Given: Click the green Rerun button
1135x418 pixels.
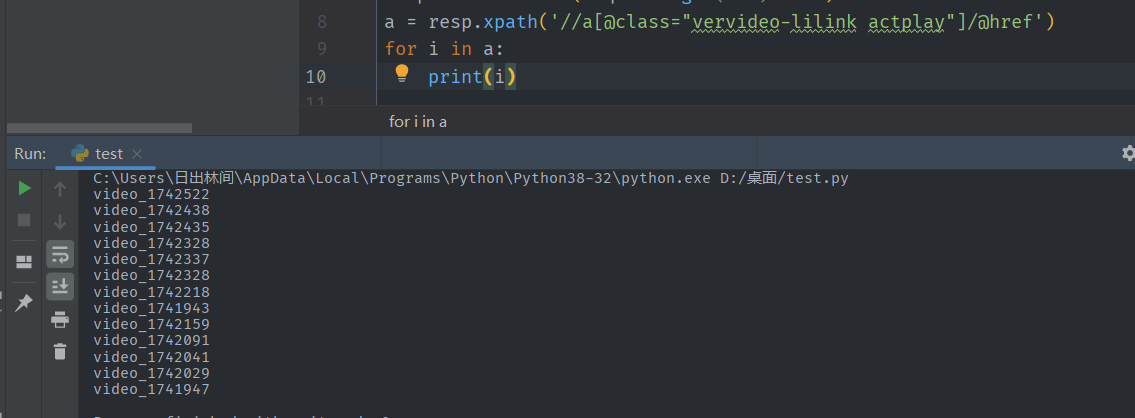Looking at the screenshot, I should tap(24, 188).
